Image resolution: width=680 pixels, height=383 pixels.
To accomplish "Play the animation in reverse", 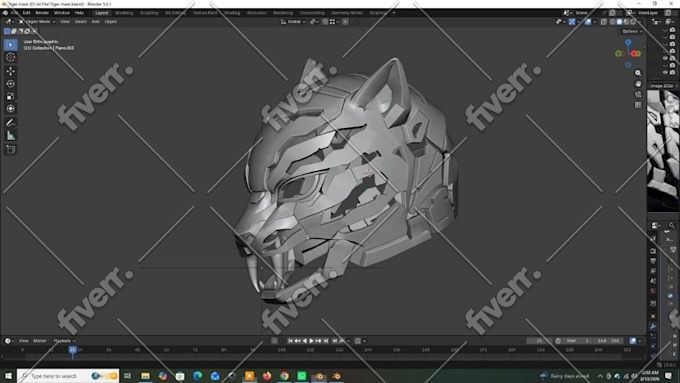I will coord(304,341).
